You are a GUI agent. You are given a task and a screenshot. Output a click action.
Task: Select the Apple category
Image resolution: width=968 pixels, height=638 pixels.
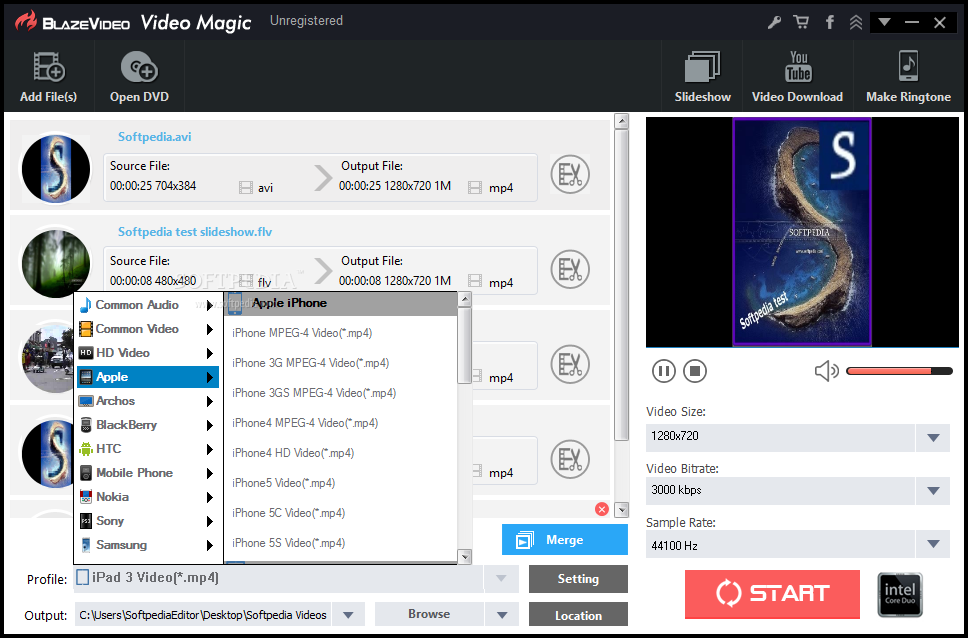tap(147, 377)
